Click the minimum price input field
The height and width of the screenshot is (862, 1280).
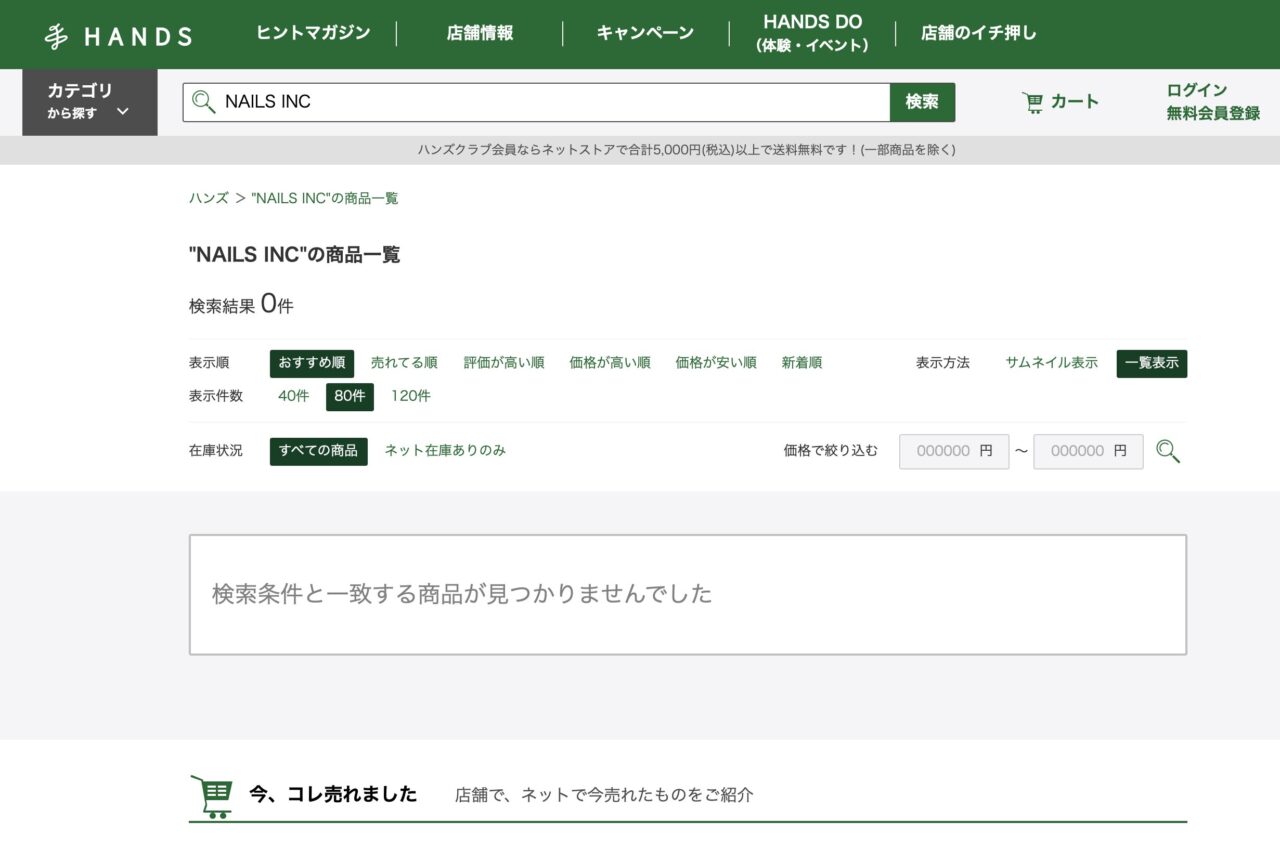coord(954,451)
